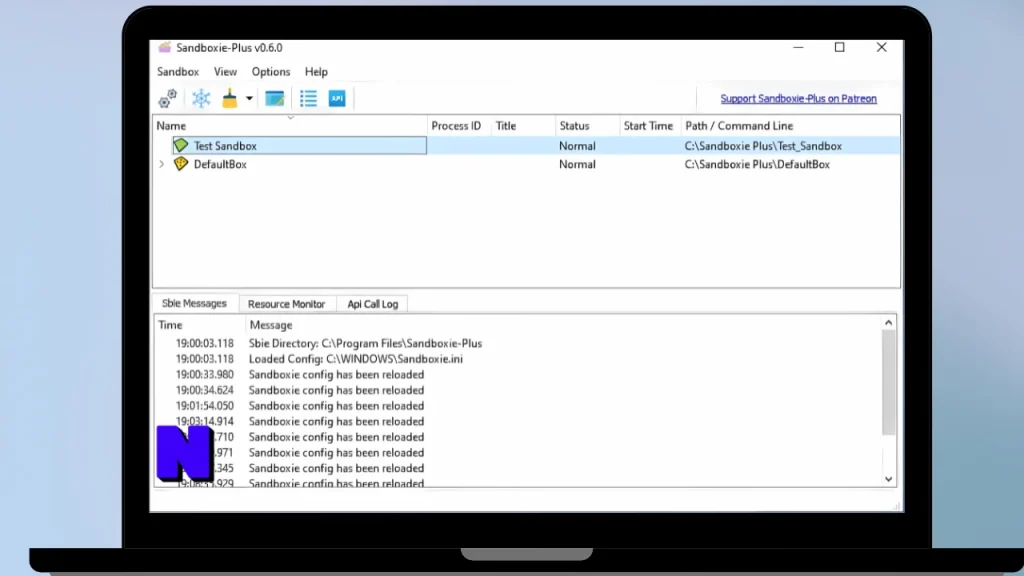Click the Sandboxie-Plus title bar icon

tap(165, 48)
